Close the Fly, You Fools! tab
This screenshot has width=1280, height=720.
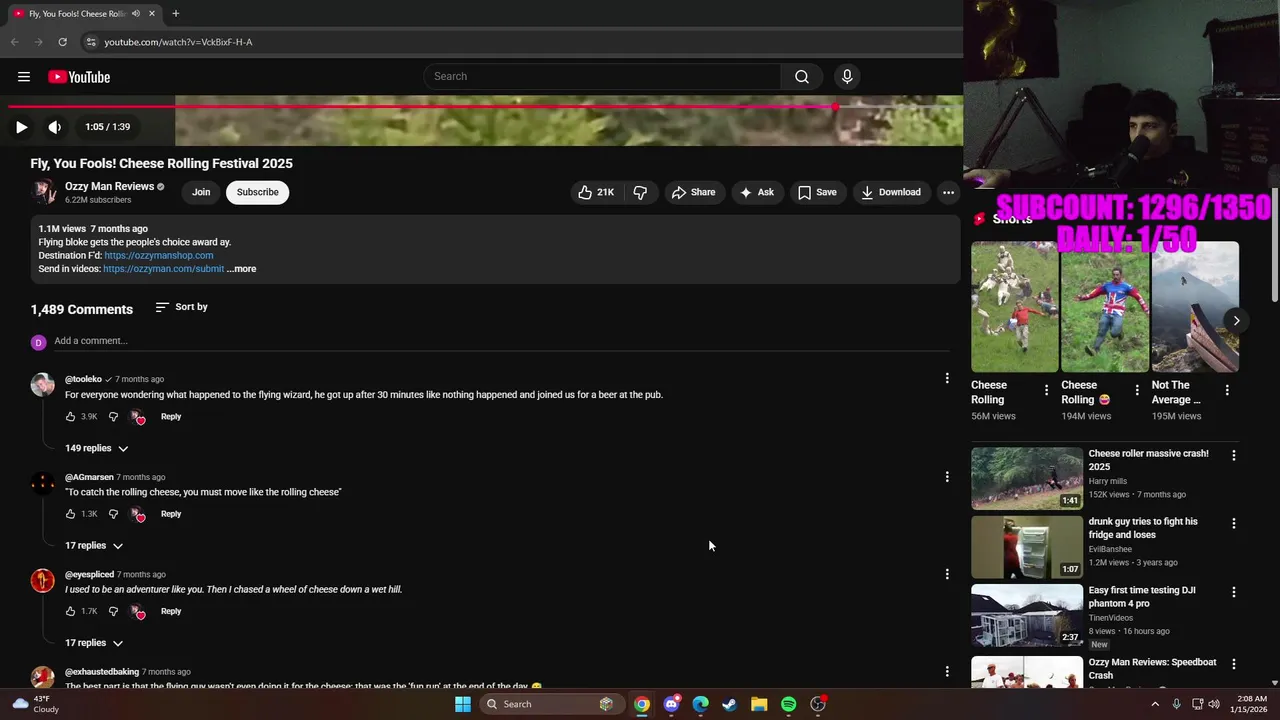point(152,14)
